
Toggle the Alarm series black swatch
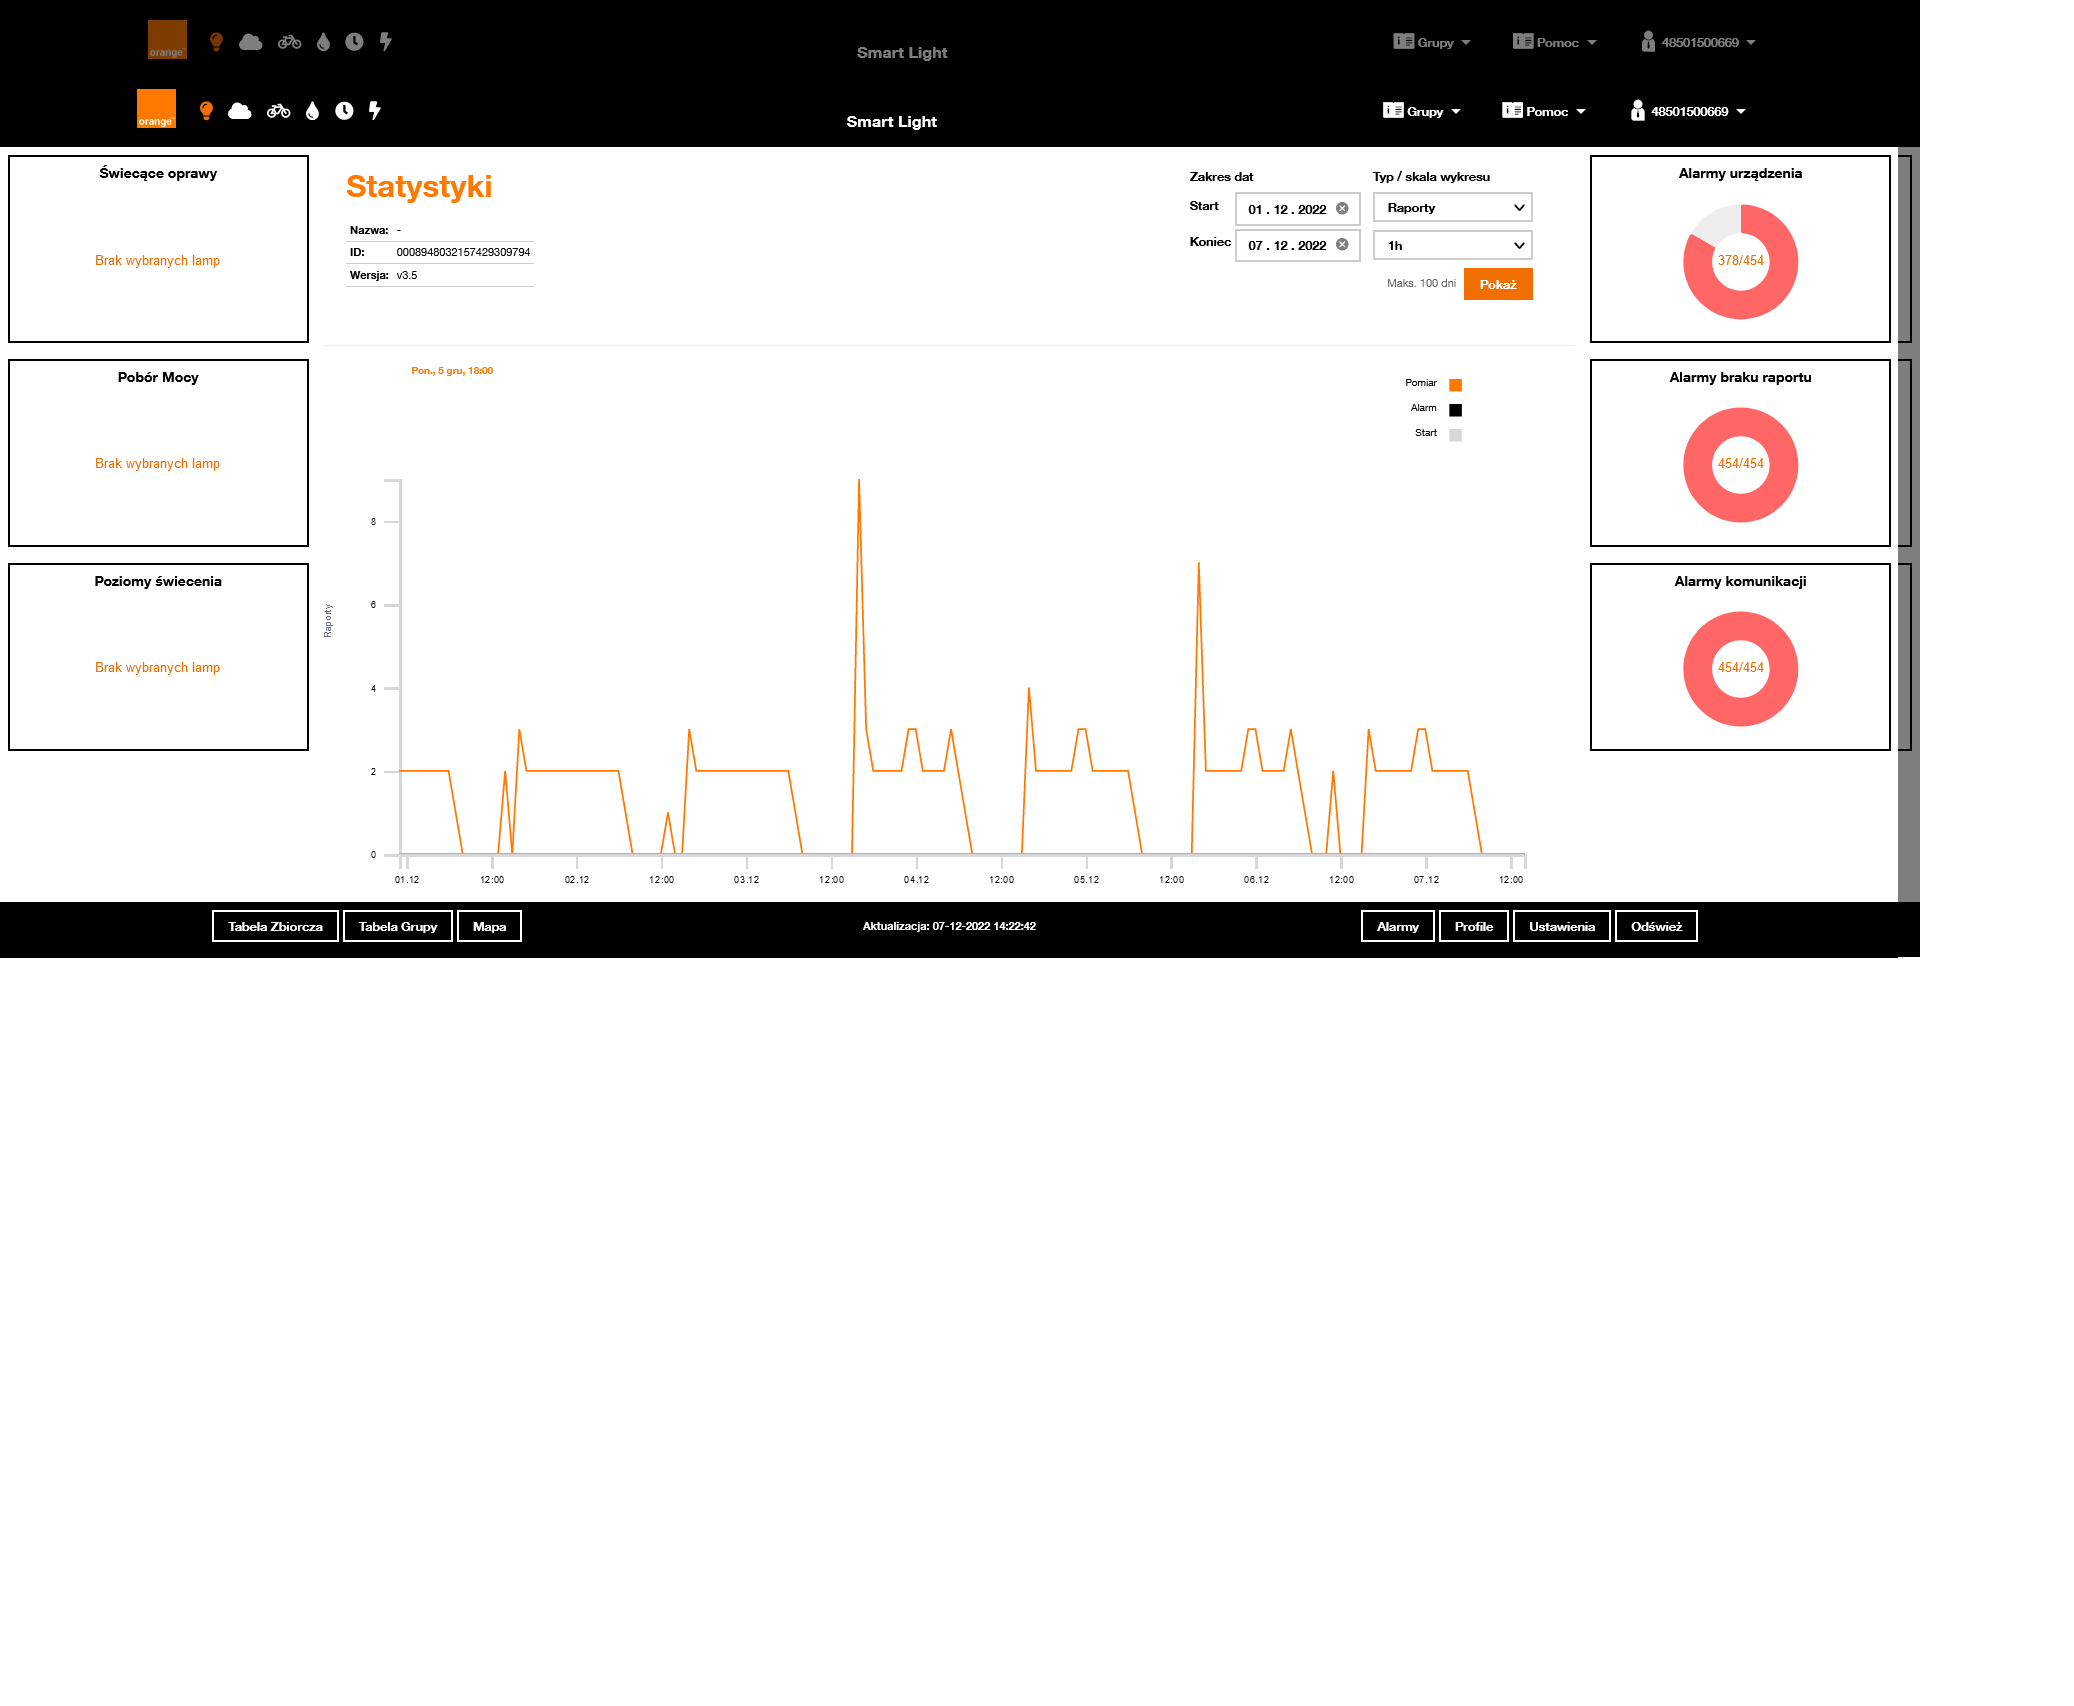(x=1455, y=410)
